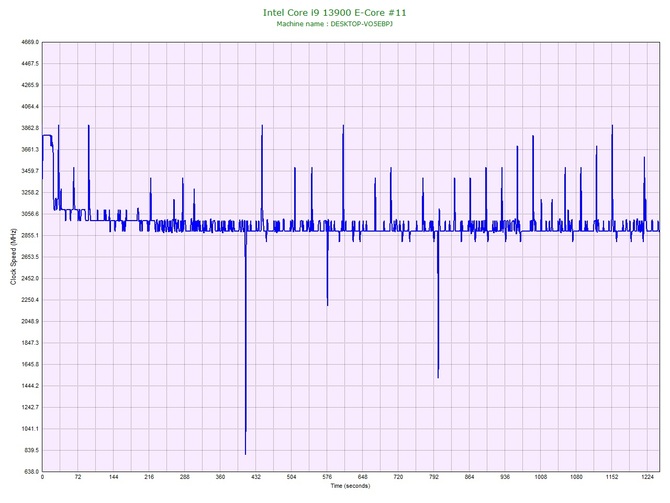Viewport: 670px width, 503px height.
Task: Click the 288 time axis tick label
Action: click(185, 477)
